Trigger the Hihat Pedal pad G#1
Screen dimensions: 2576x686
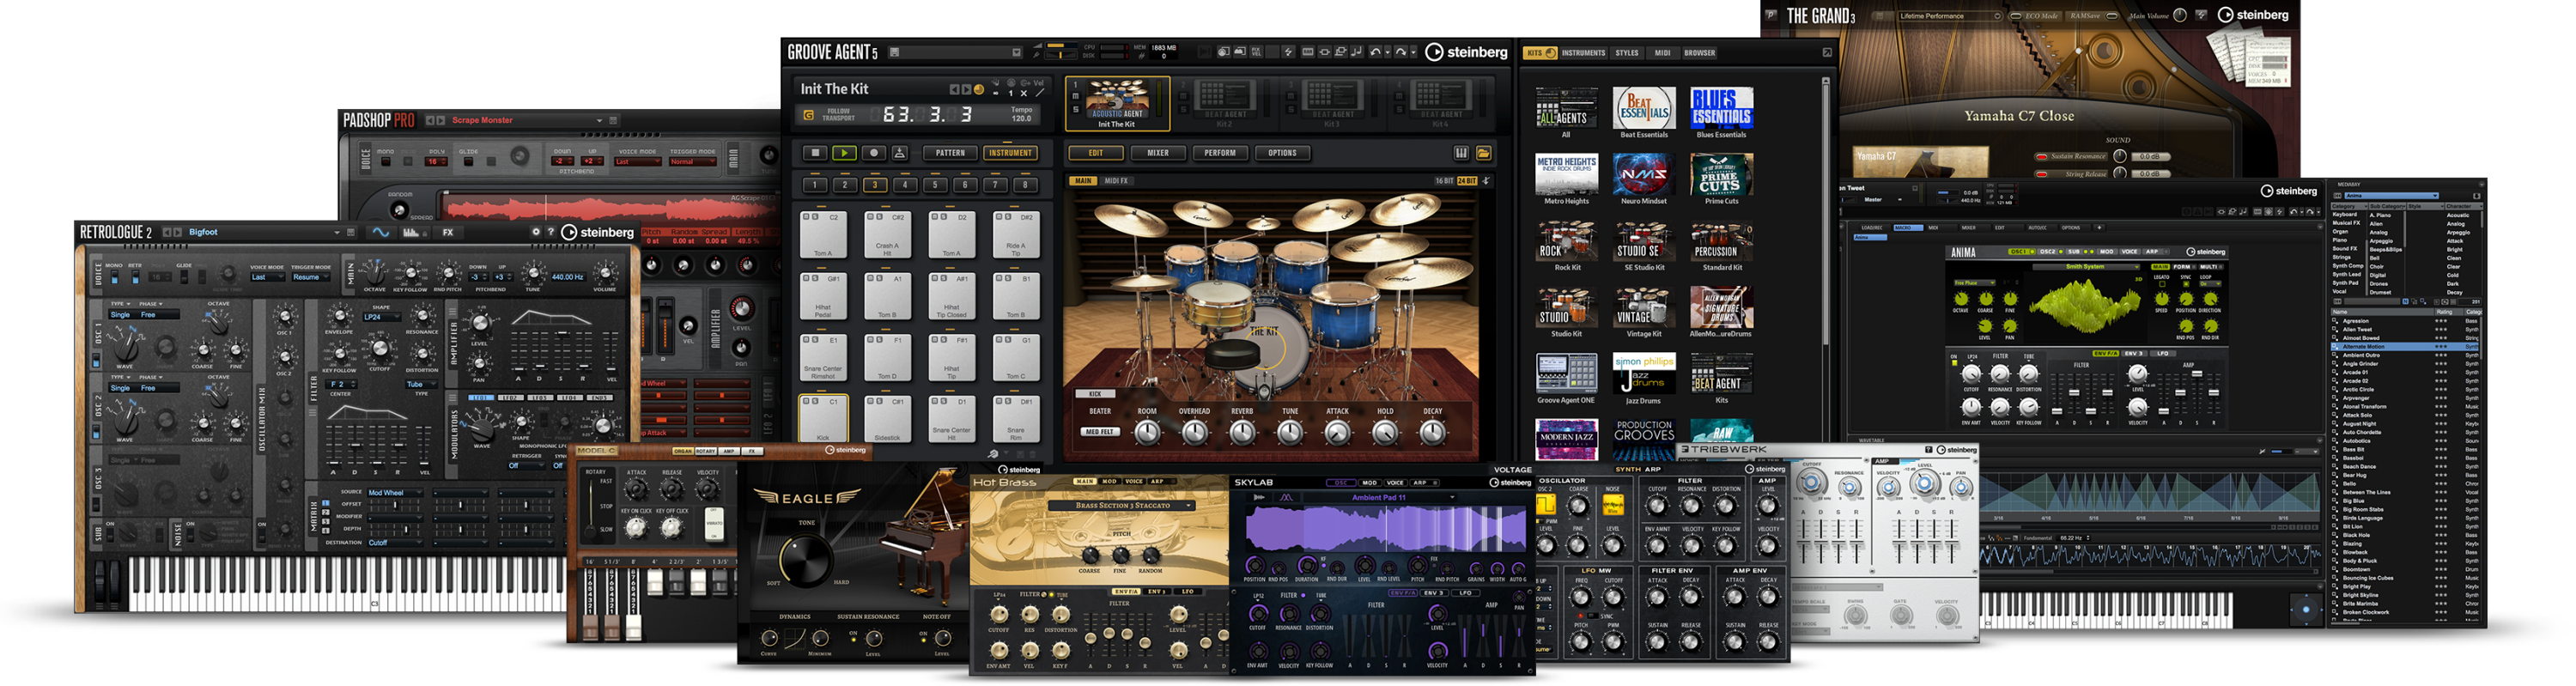(x=823, y=295)
